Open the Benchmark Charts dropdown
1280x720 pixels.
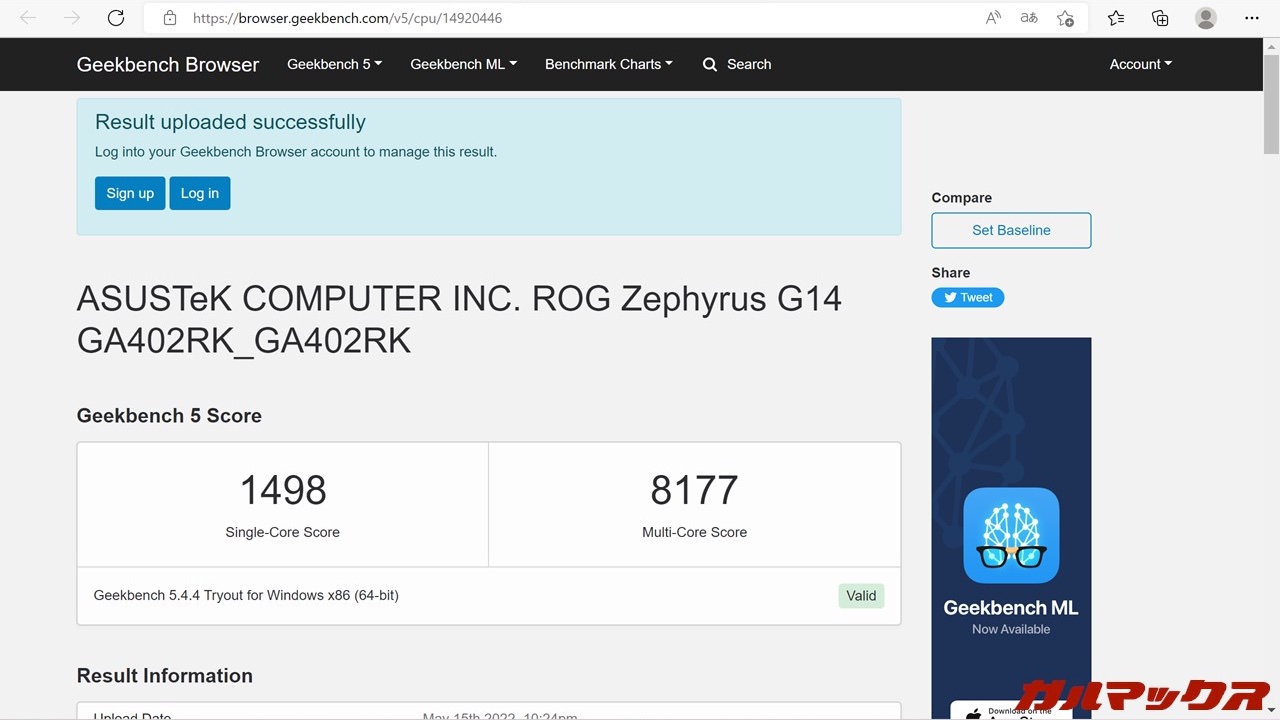[x=608, y=64]
